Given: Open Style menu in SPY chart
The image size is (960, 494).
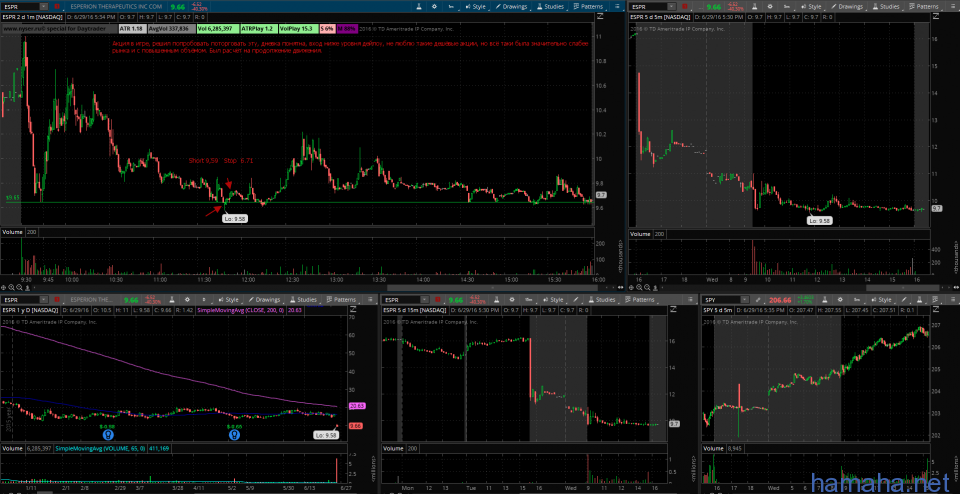Looking at the screenshot, I should [882, 299].
